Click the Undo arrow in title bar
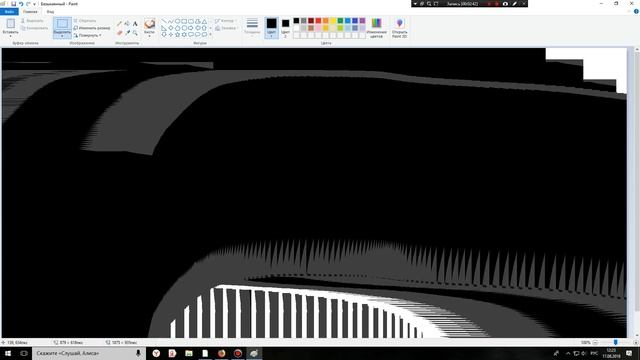Image resolution: width=640 pixels, height=360 pixels. [21, 4]
